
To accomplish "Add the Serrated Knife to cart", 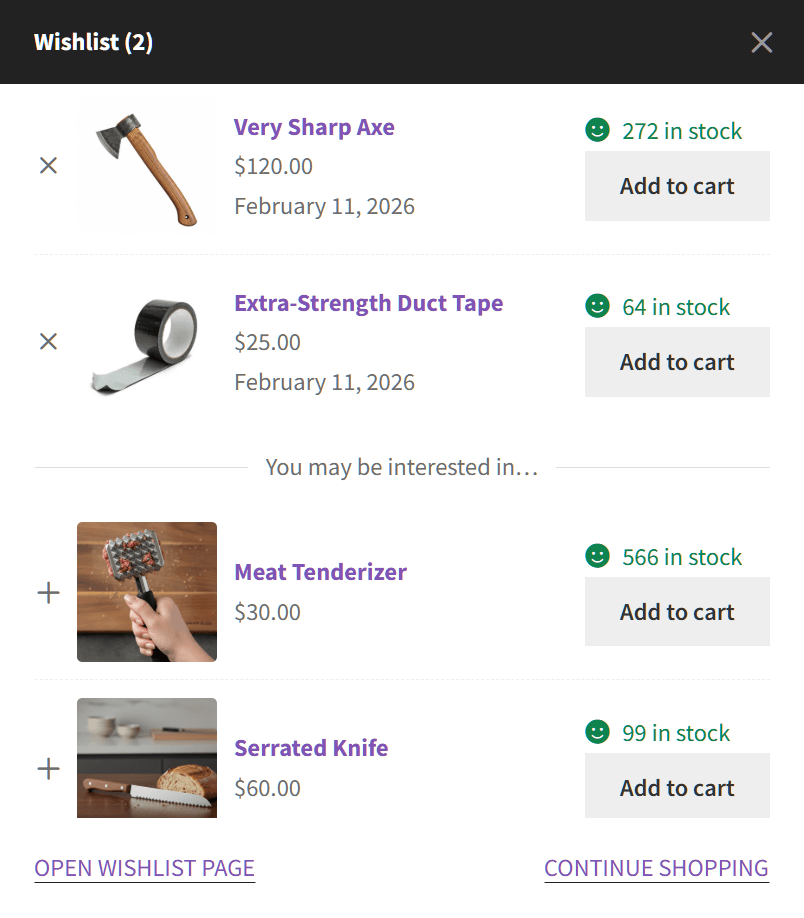I will [677, 786].
